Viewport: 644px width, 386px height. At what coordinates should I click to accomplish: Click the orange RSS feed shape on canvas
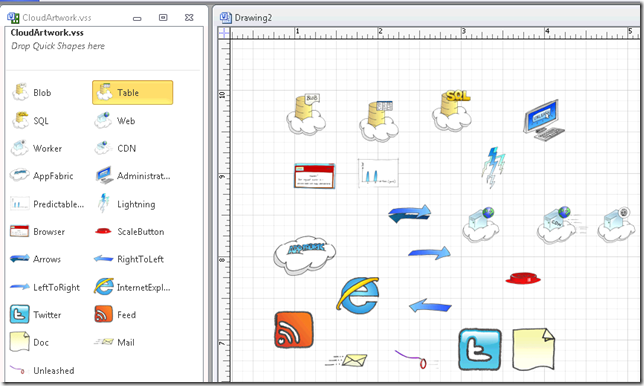293,330
